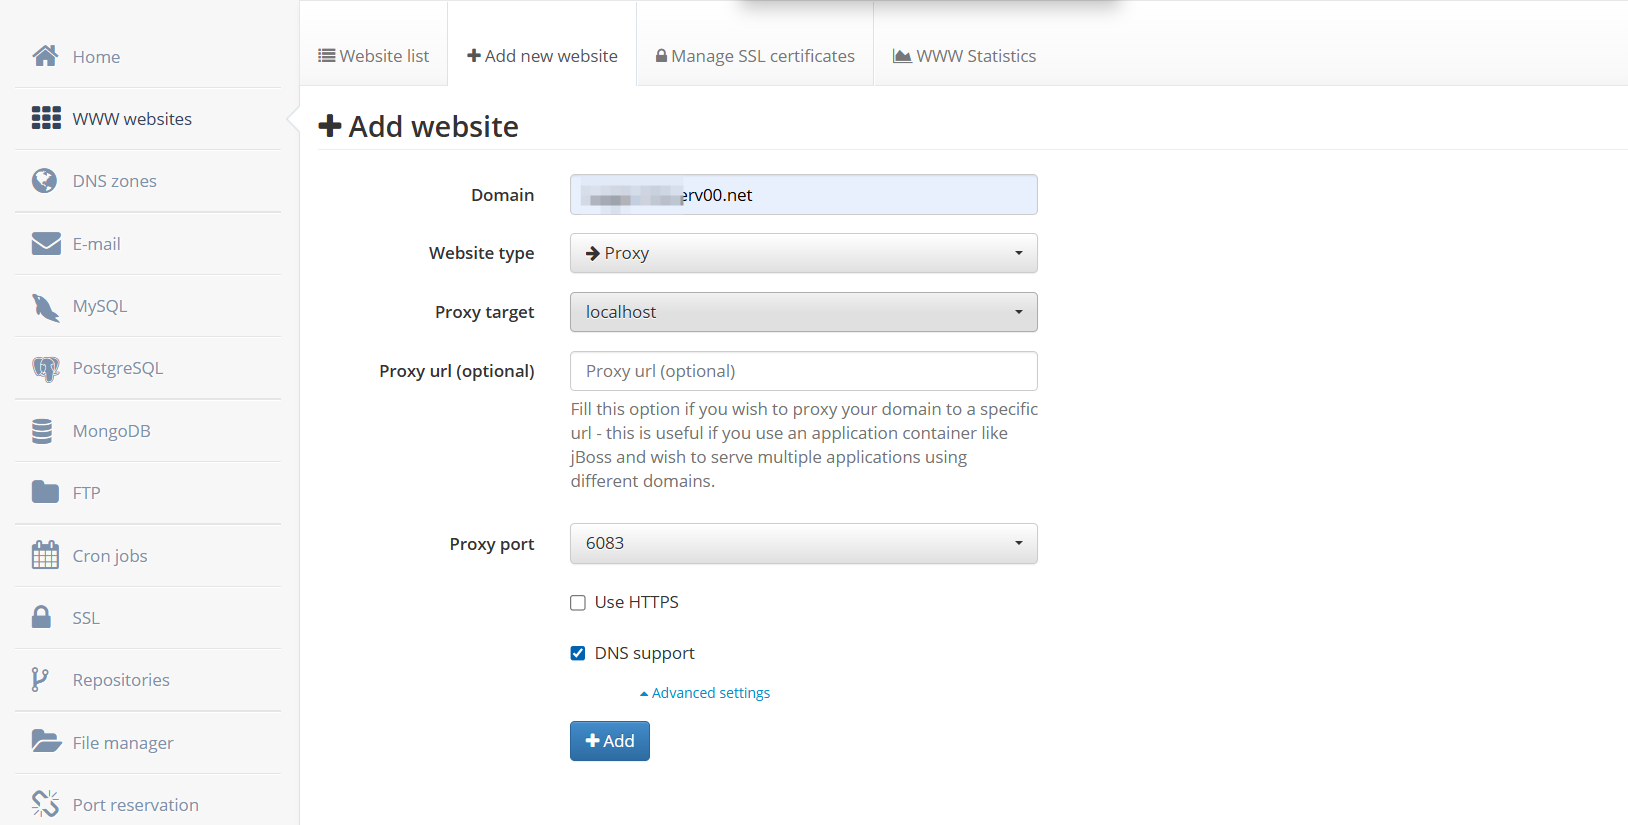
Task: Uncheck the DNS support checkbox
Action: tap(578, 653)
